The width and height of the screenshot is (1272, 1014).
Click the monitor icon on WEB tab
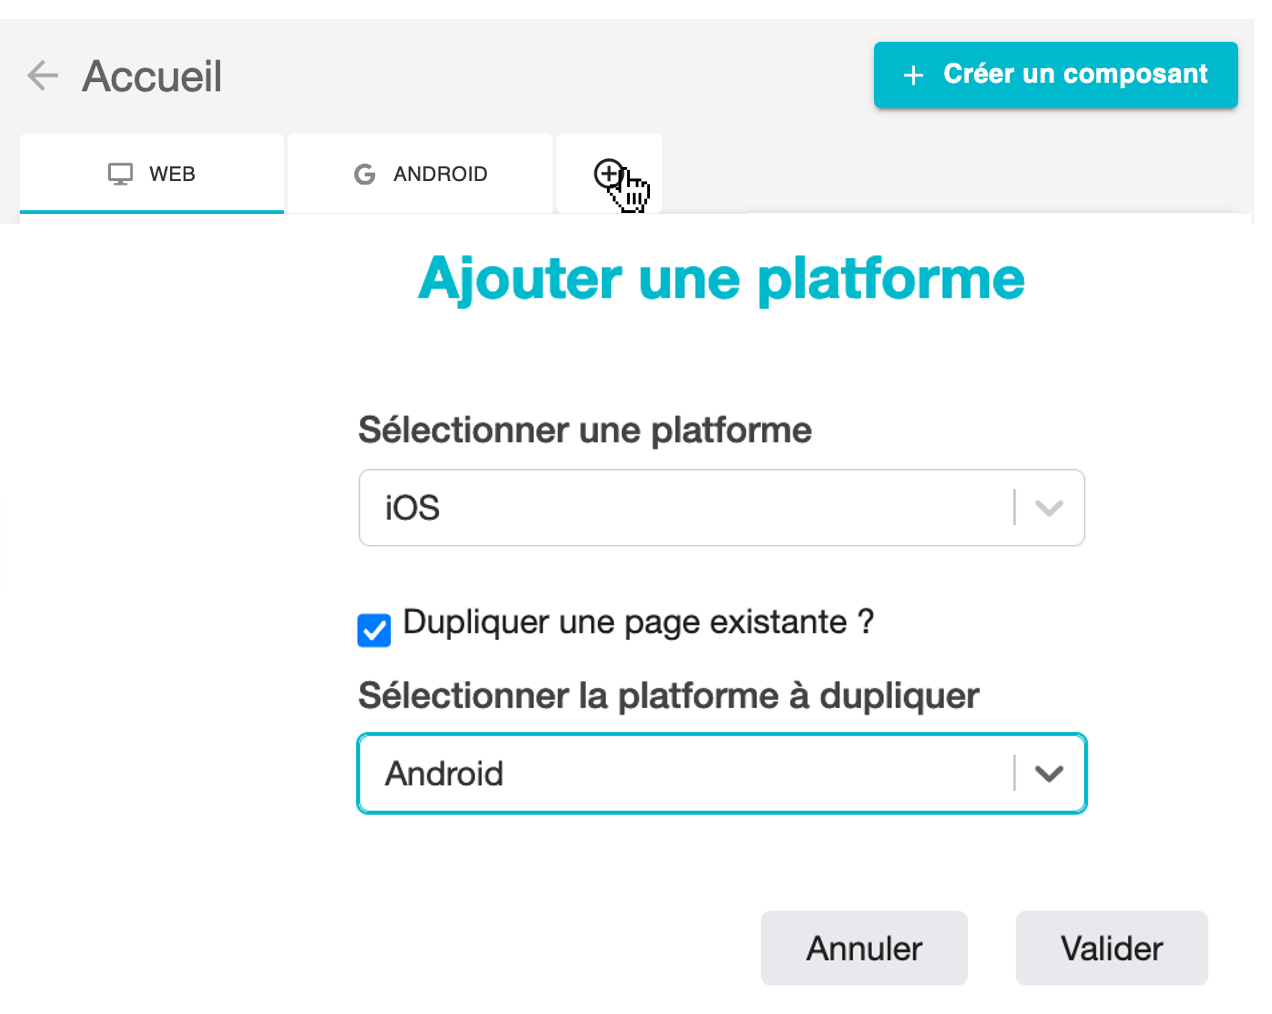(x=120, y=175)
